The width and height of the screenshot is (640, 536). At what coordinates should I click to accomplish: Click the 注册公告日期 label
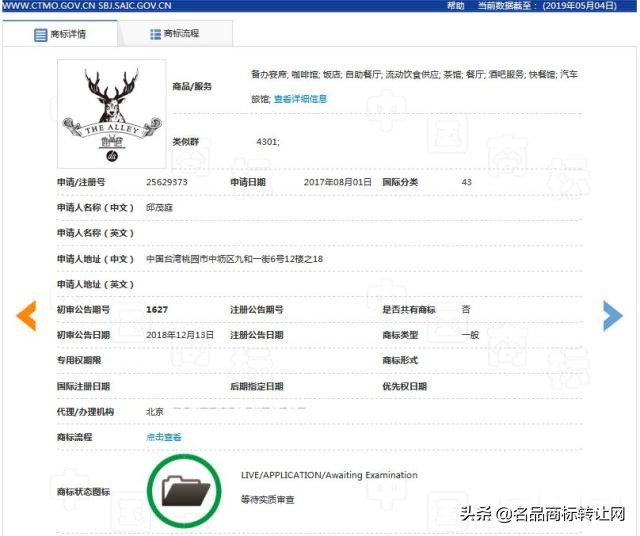pos(256,335)
